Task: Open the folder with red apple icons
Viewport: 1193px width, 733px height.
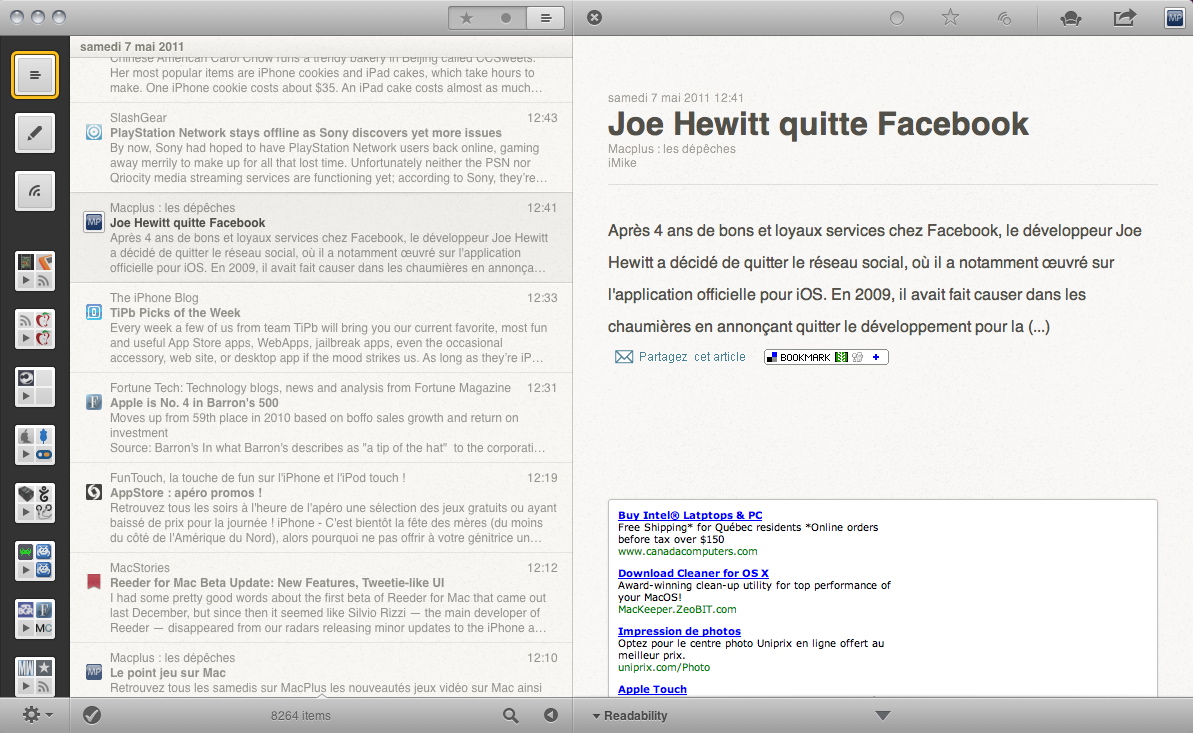Action: (35, 329)
